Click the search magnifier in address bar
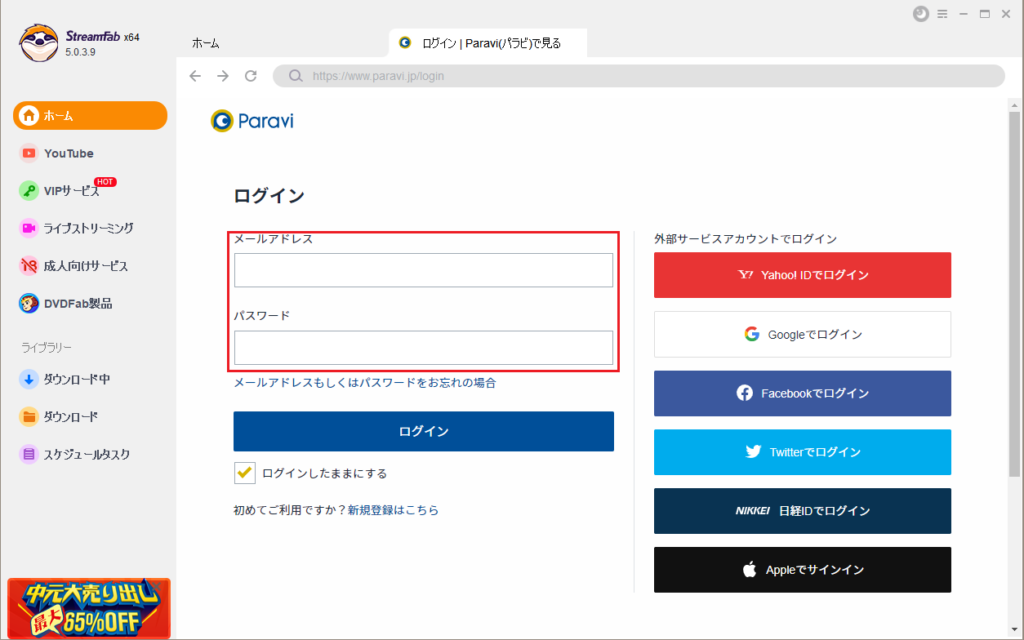 (296, 76)
